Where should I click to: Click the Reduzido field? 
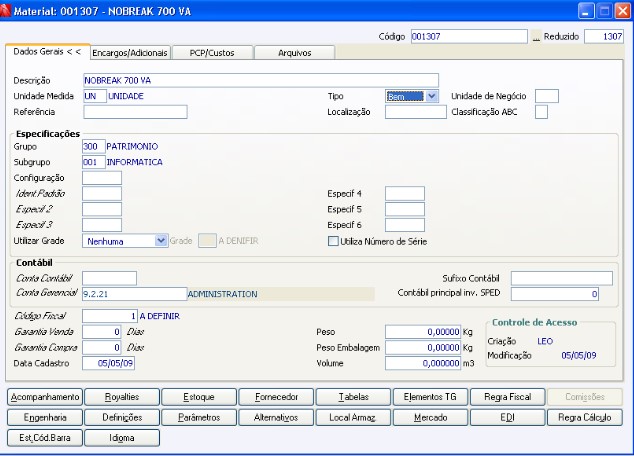pyautogui.click(x=604, y=36)
